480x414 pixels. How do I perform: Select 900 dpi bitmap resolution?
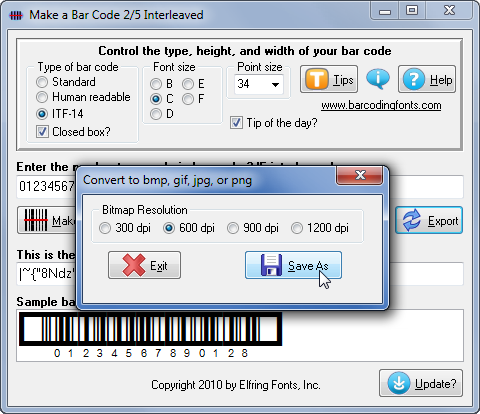point(253,228)
